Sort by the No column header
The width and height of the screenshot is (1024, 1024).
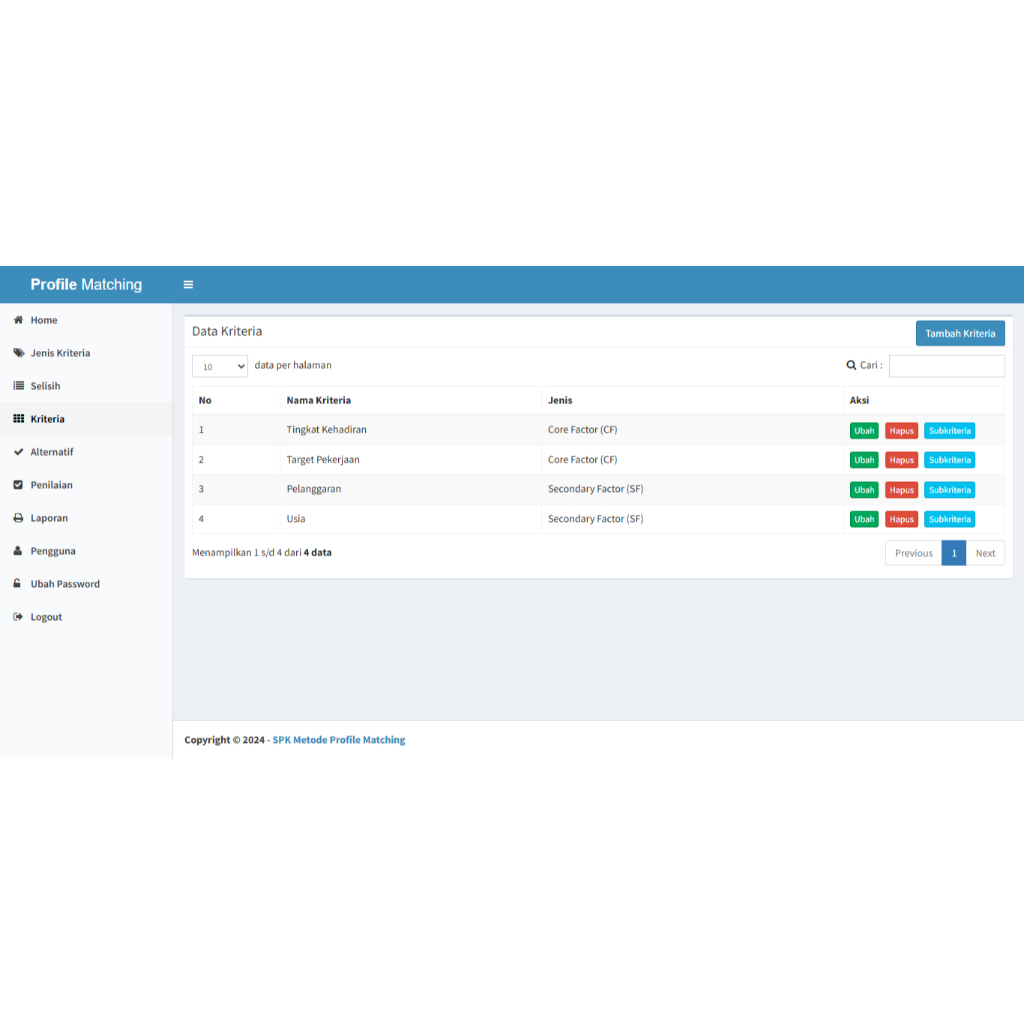point(236,400)
